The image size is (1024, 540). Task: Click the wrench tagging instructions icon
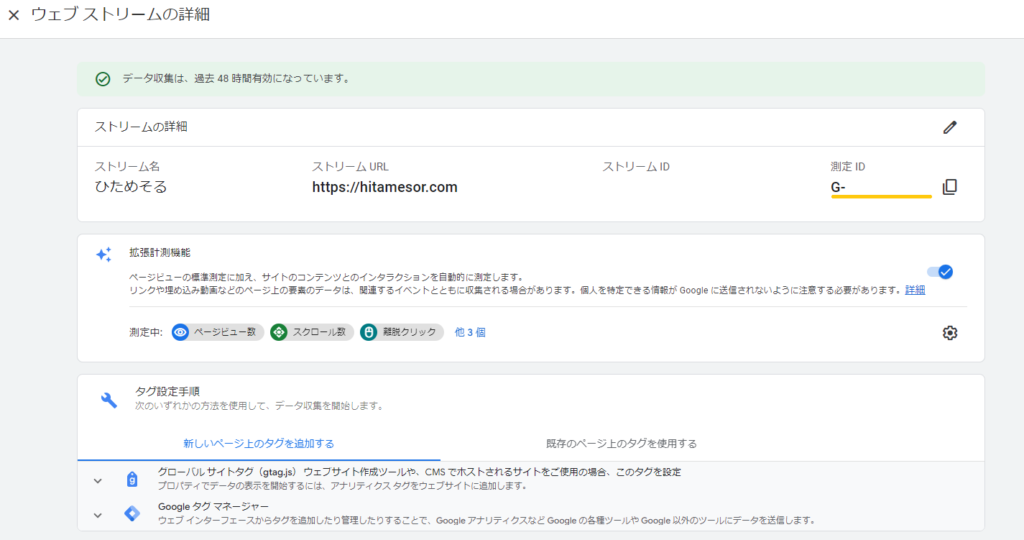pyautogui.click(x=109, y=399)
